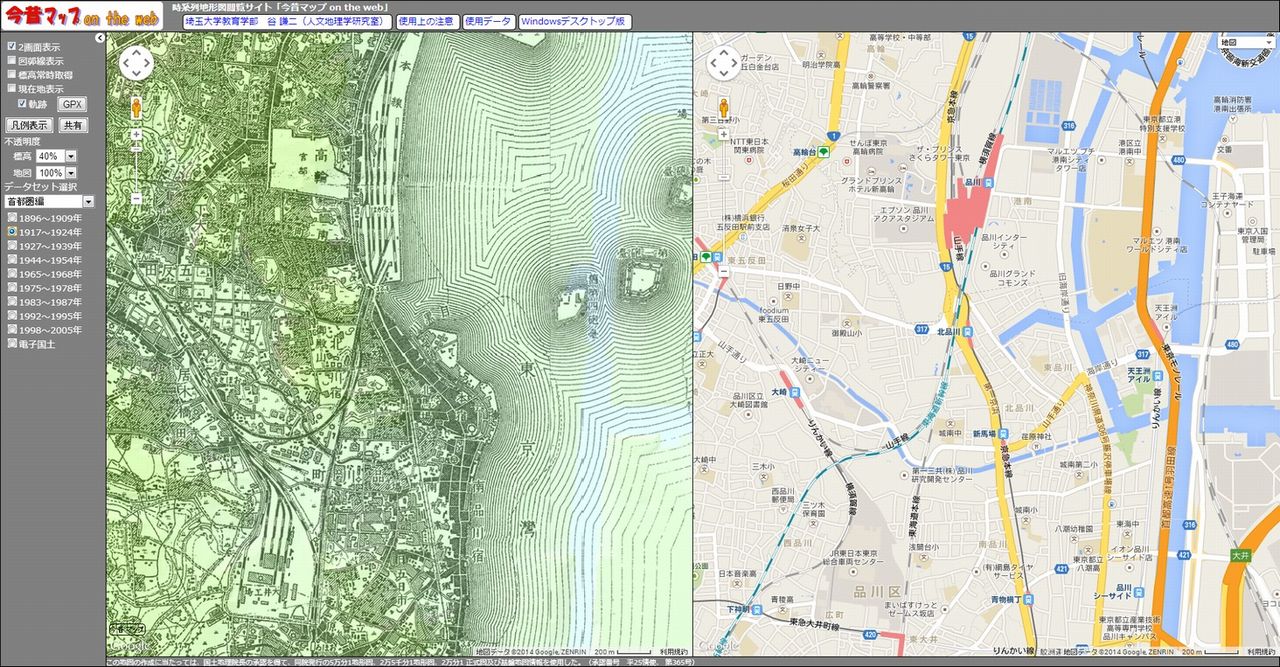Screen dimensions: 1280x667
Task: Zoom out on the historical map
Action: click(x=136, y=198)
